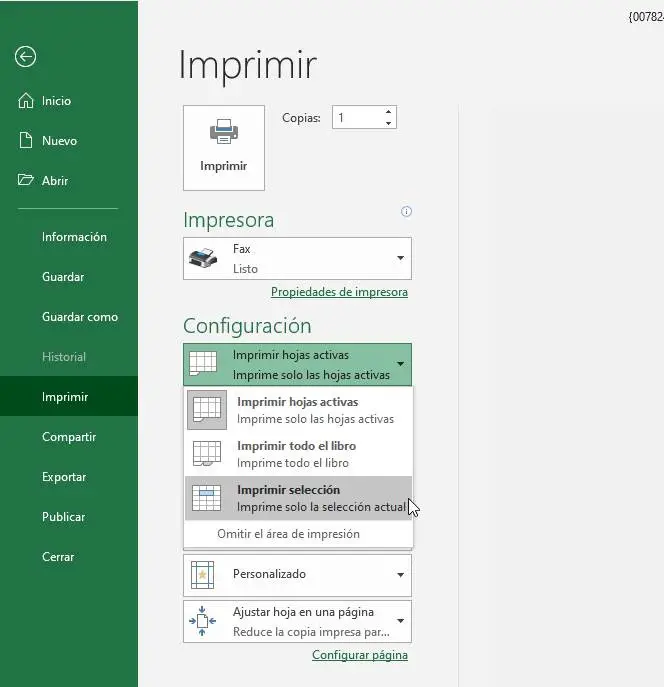Click the active sheets grid icon in list
Viewport: 664px width, 687px height.
pyautogui.click(x=207, y=410)
